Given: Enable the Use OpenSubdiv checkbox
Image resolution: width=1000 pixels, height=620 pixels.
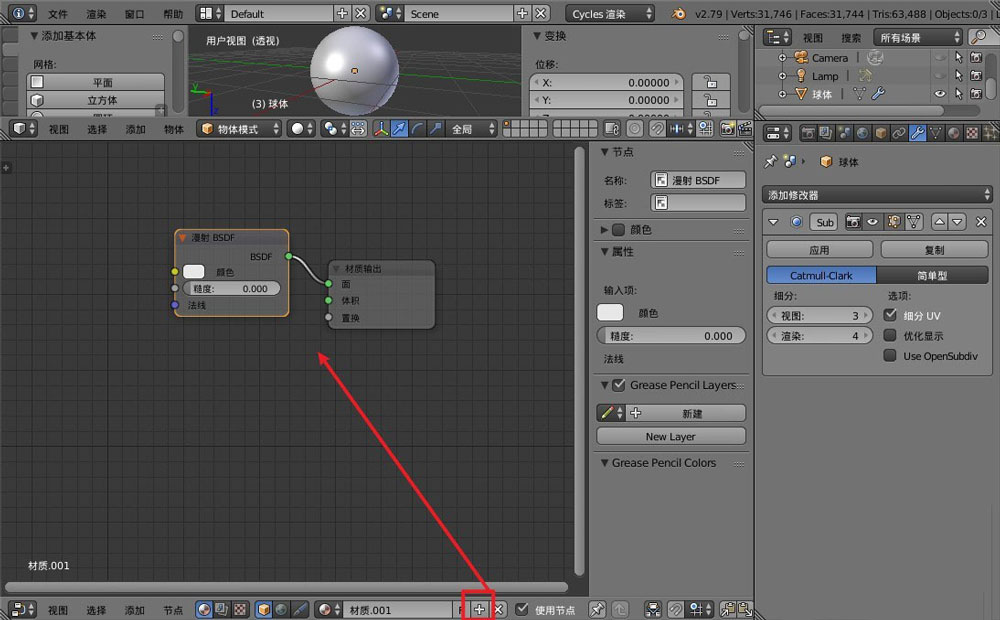Looking at the screenshot, I should pos(889,356).
